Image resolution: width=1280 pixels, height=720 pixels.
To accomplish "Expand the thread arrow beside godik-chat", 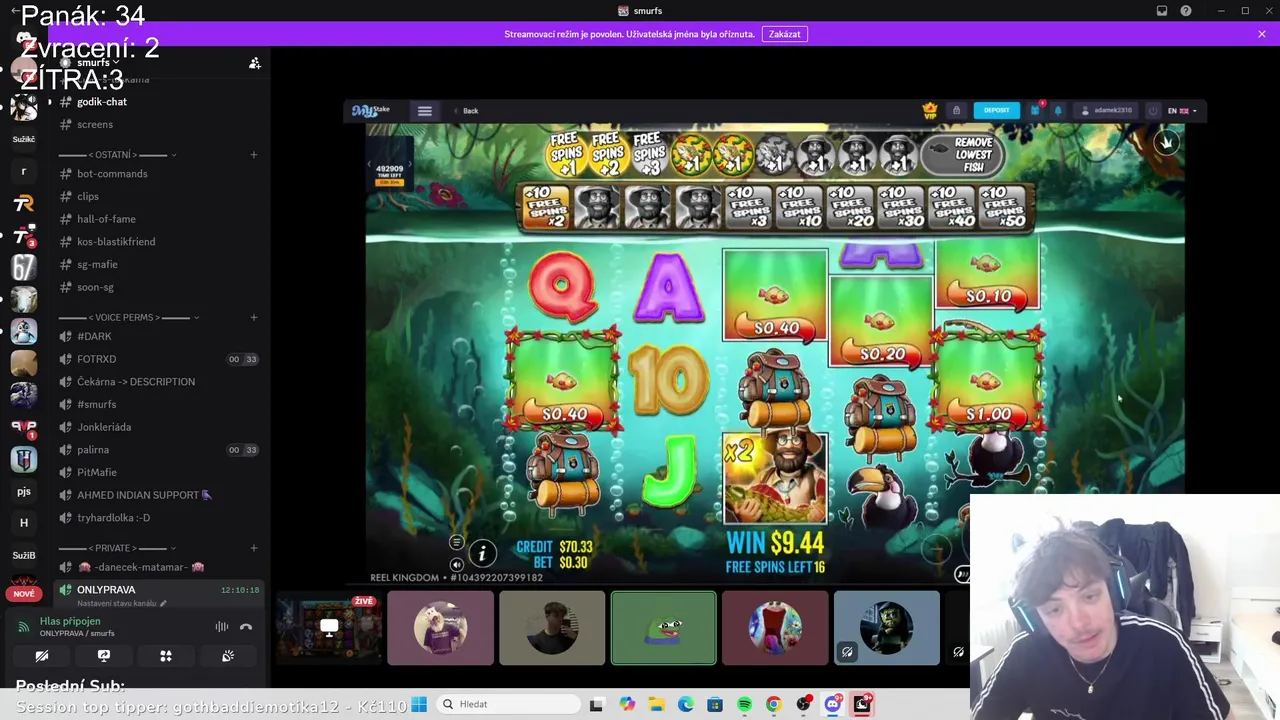I will 50,102.
